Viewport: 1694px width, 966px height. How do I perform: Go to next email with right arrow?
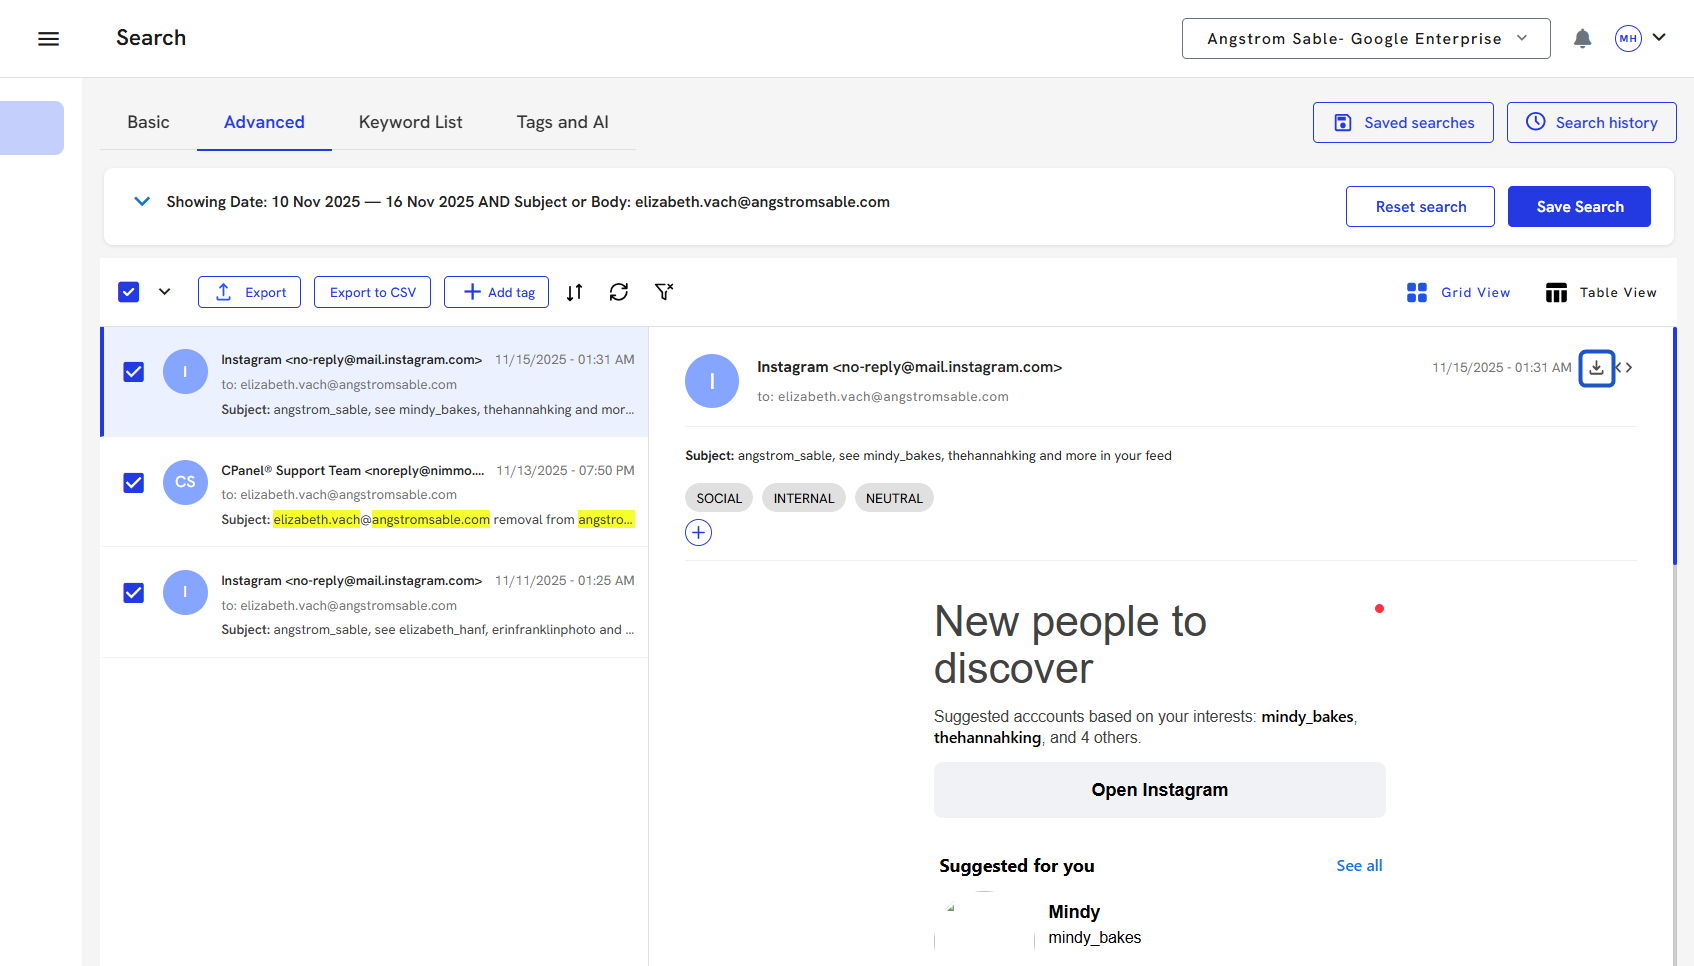[1629, 368]
